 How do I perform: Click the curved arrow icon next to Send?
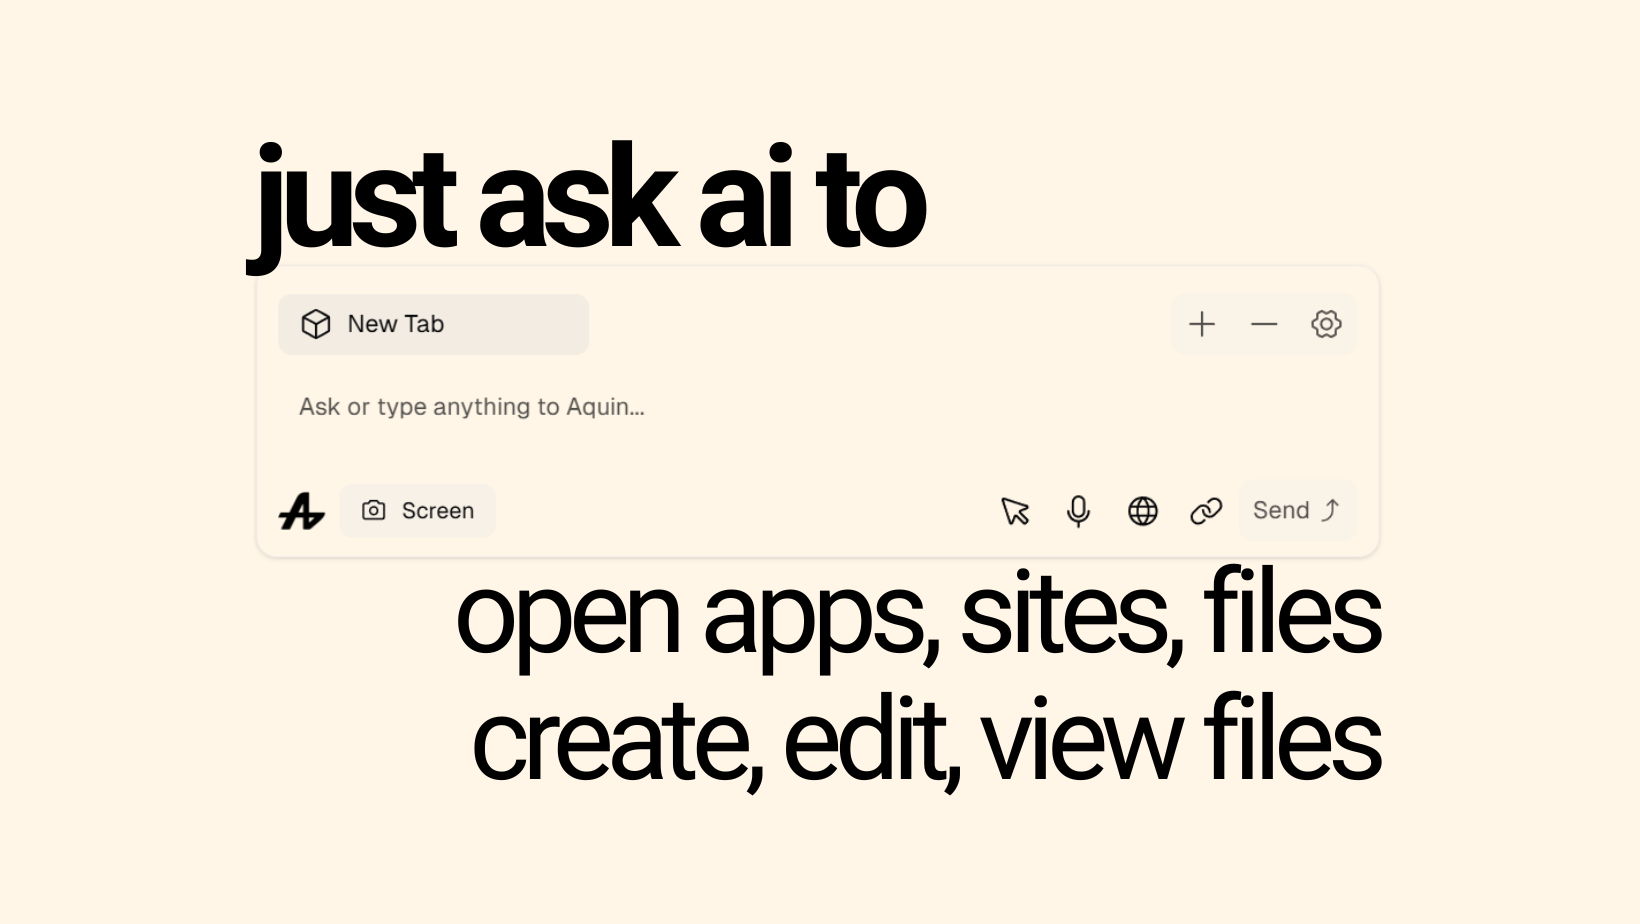(x=1331, y=510)
